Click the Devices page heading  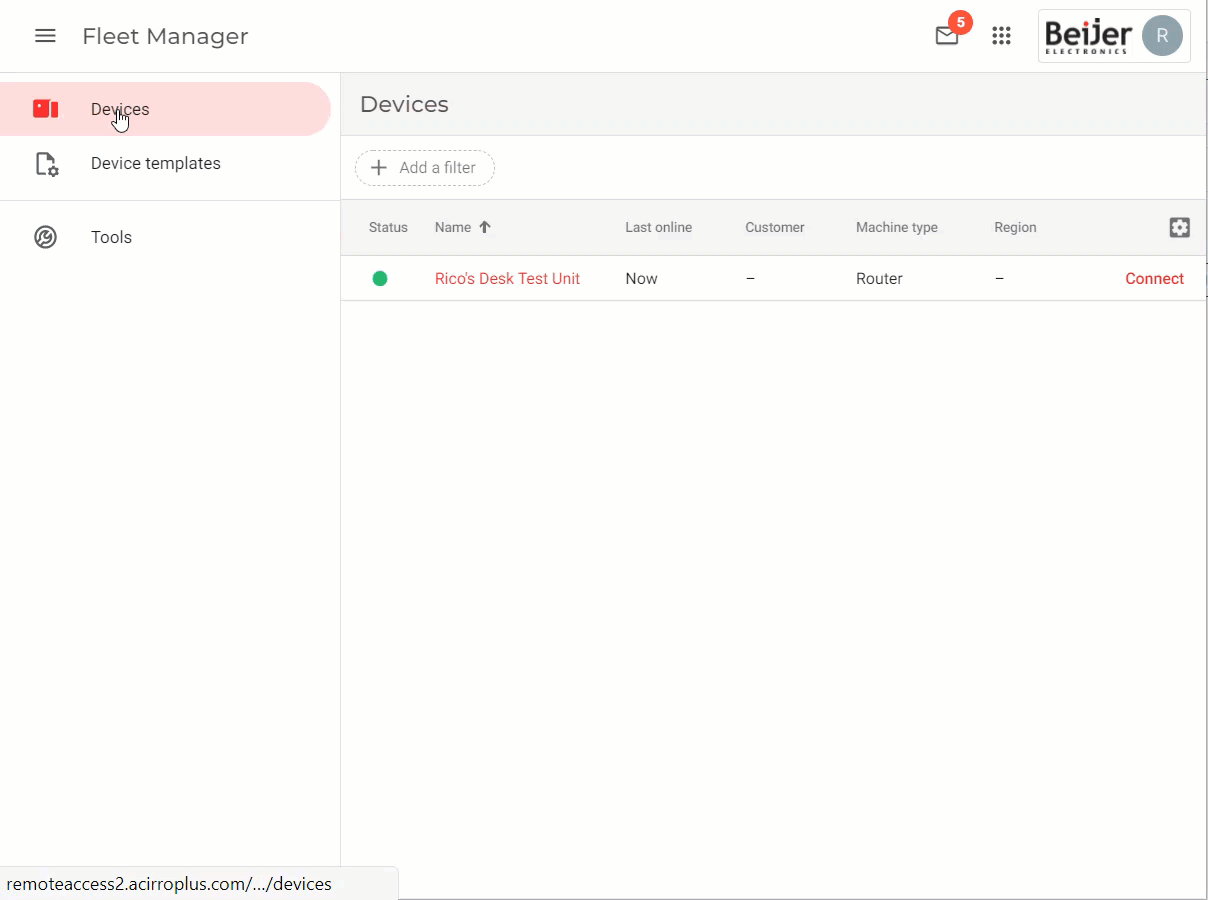404,104
